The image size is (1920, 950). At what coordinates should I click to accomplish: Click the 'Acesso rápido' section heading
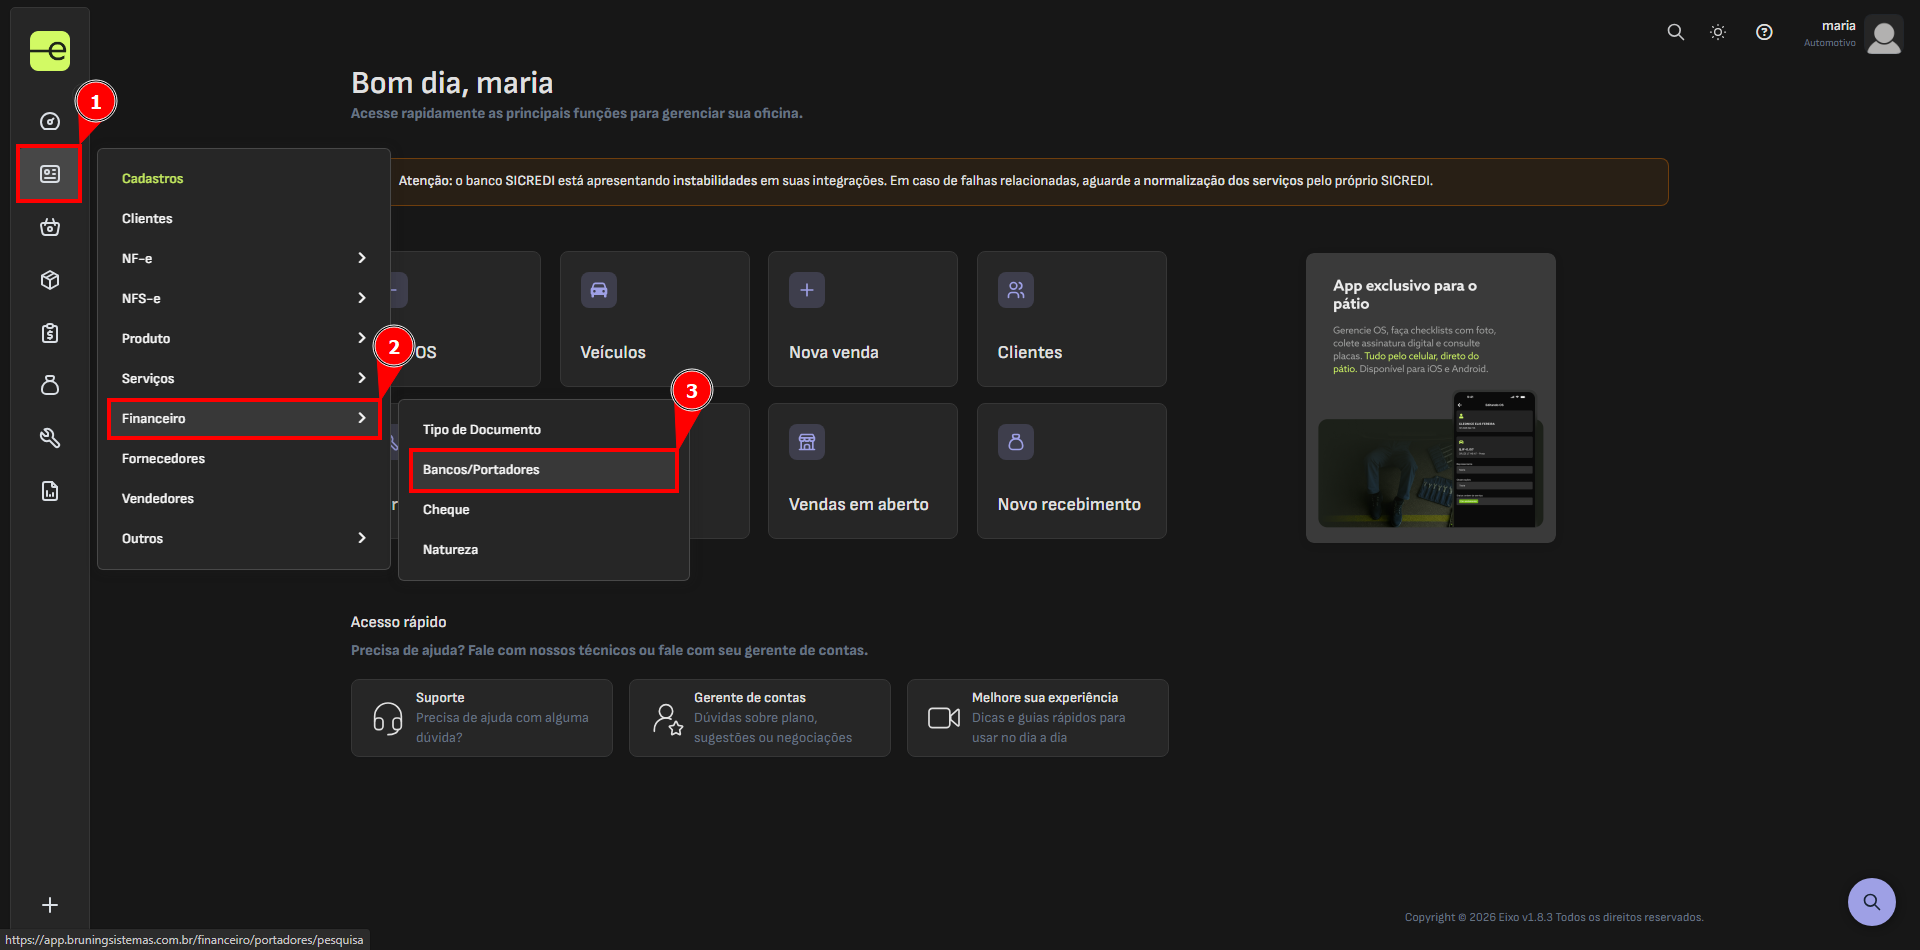point(398,622)
